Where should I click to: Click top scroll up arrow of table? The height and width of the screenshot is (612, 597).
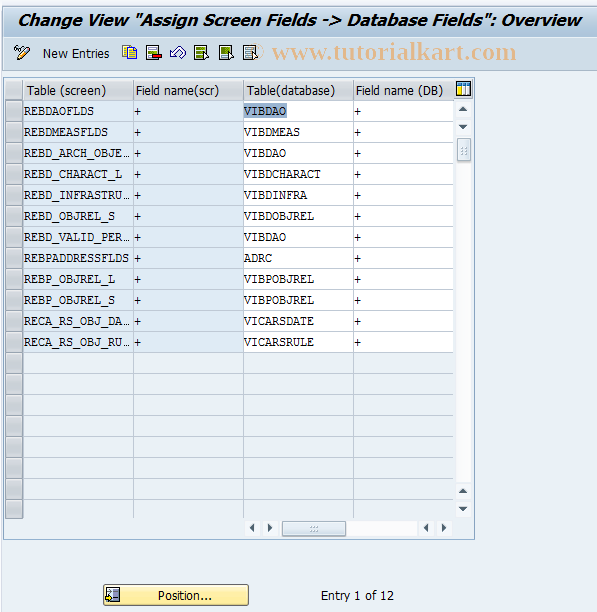pos(463,109)
